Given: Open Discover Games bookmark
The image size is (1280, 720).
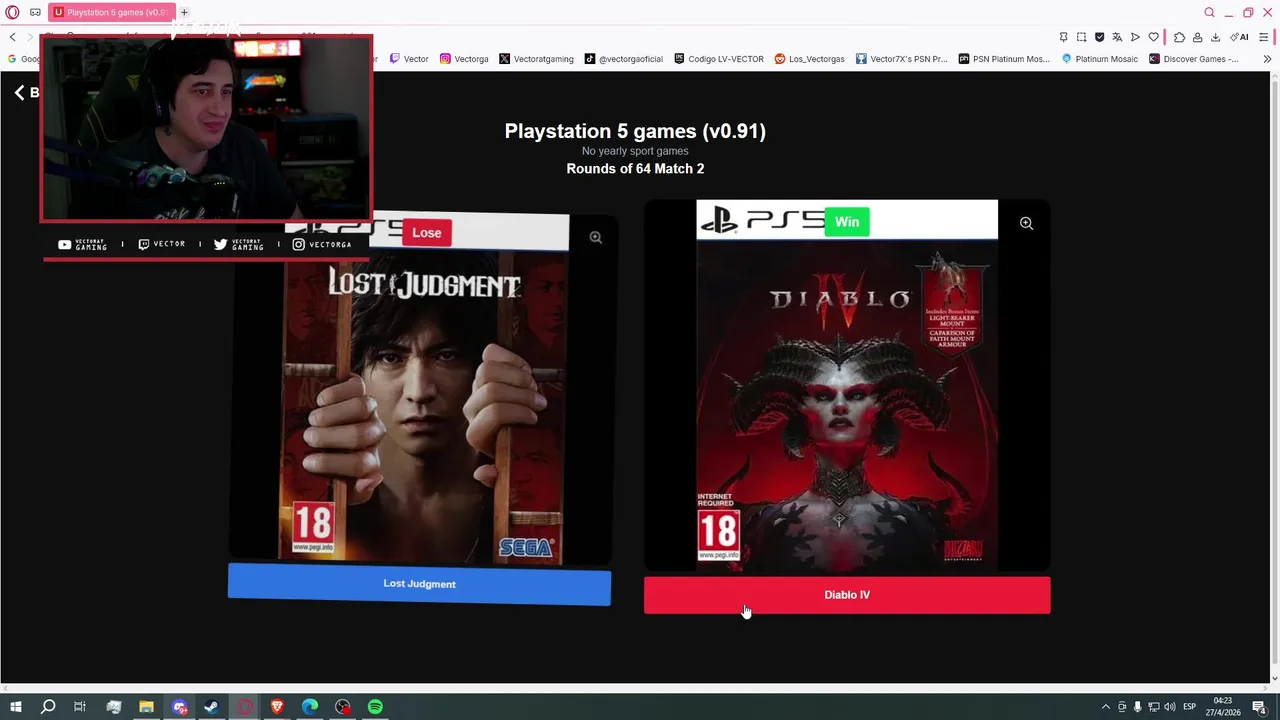Looking at the screenshot, I should [x=1194, y=59].
